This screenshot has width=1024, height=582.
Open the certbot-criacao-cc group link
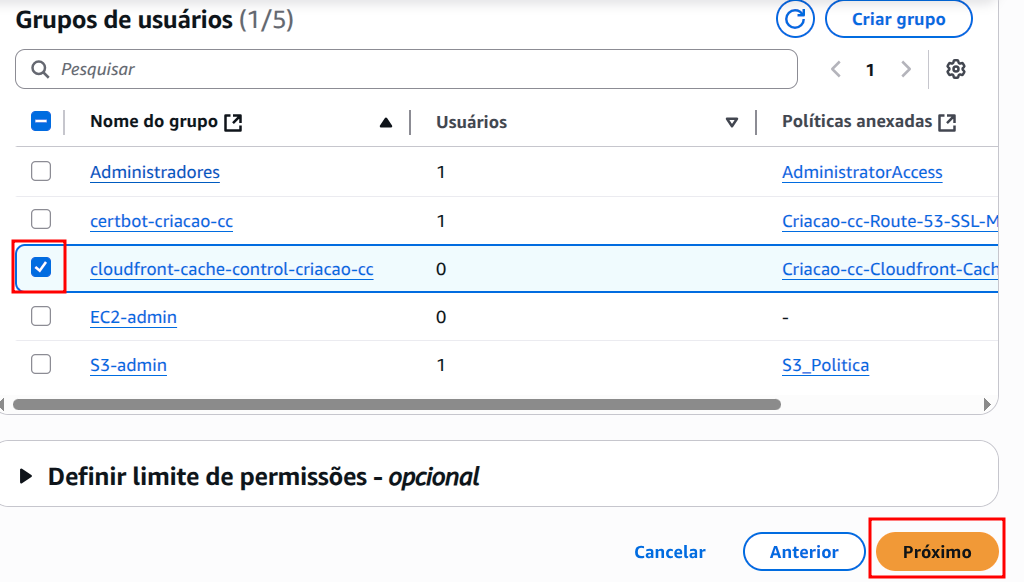[x=161, y=221]
